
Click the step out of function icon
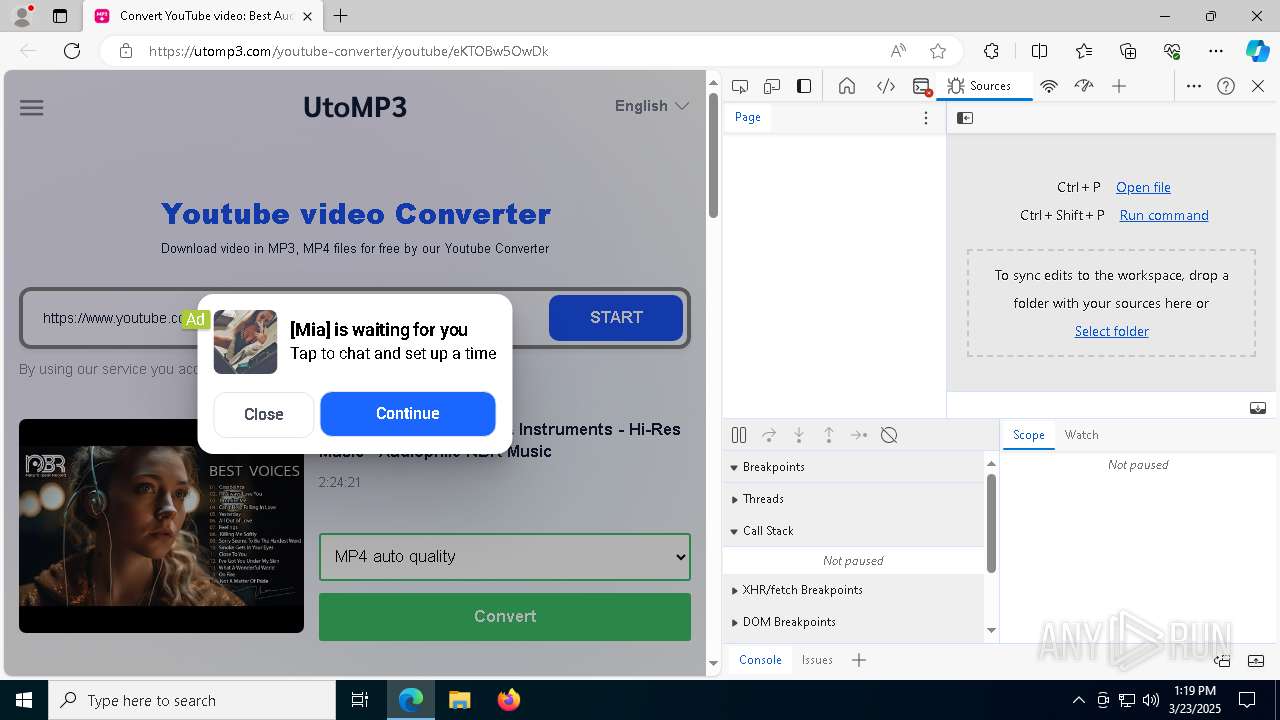tap(829, 435)
